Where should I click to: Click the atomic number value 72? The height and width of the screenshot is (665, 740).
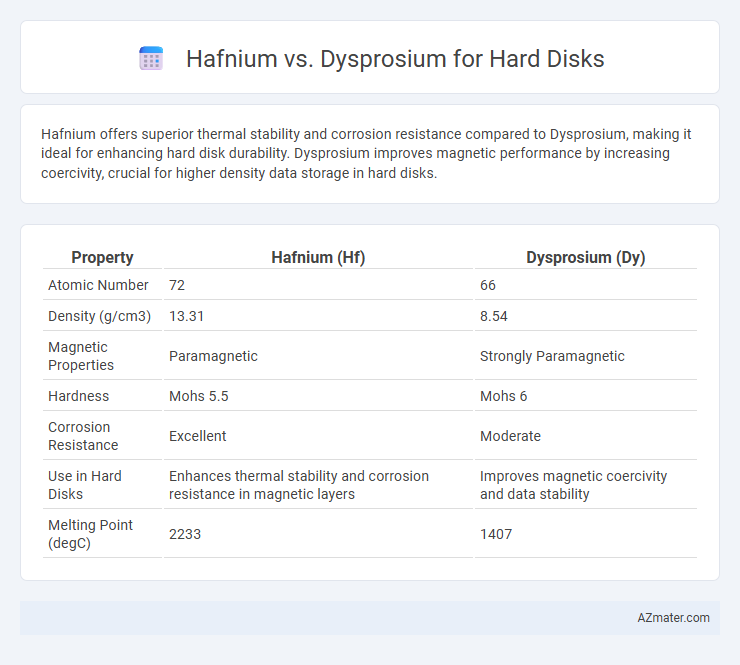[177, 285]
